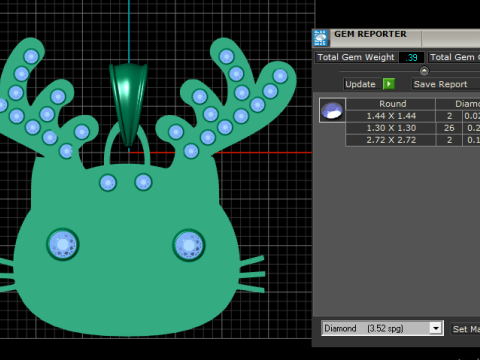The width and height of the screenshot is (480, 360).
Task: Click the panel collapse arrow handle
Action: point(424,71)
